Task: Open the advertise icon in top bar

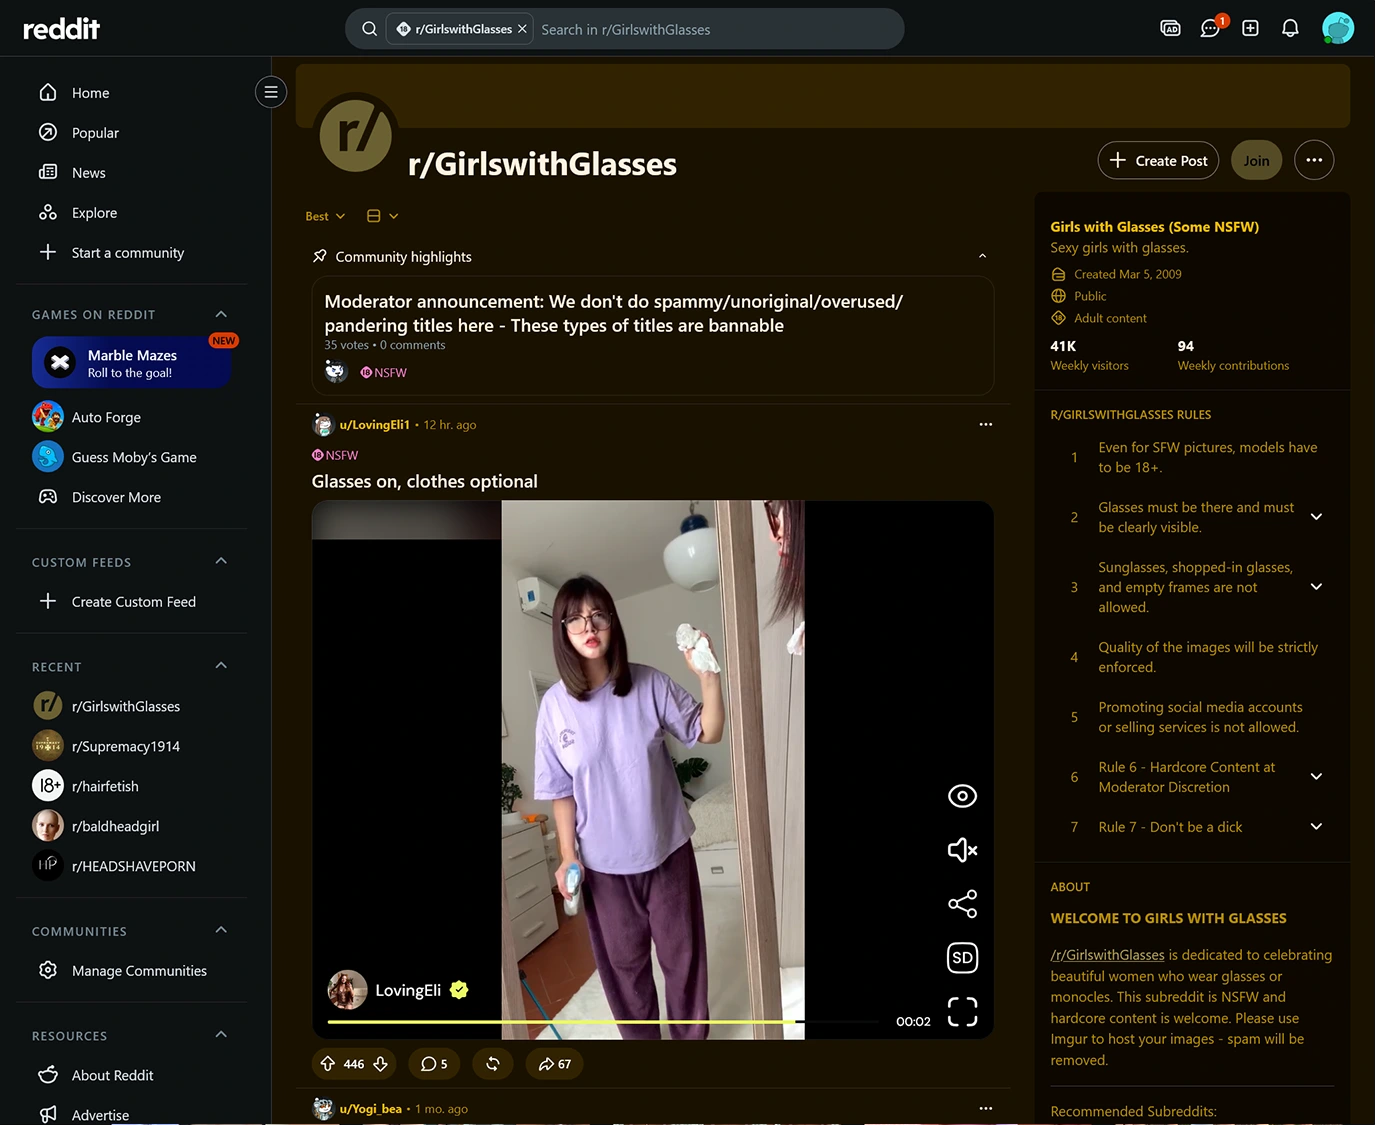Action: (x=1170, y=28)
